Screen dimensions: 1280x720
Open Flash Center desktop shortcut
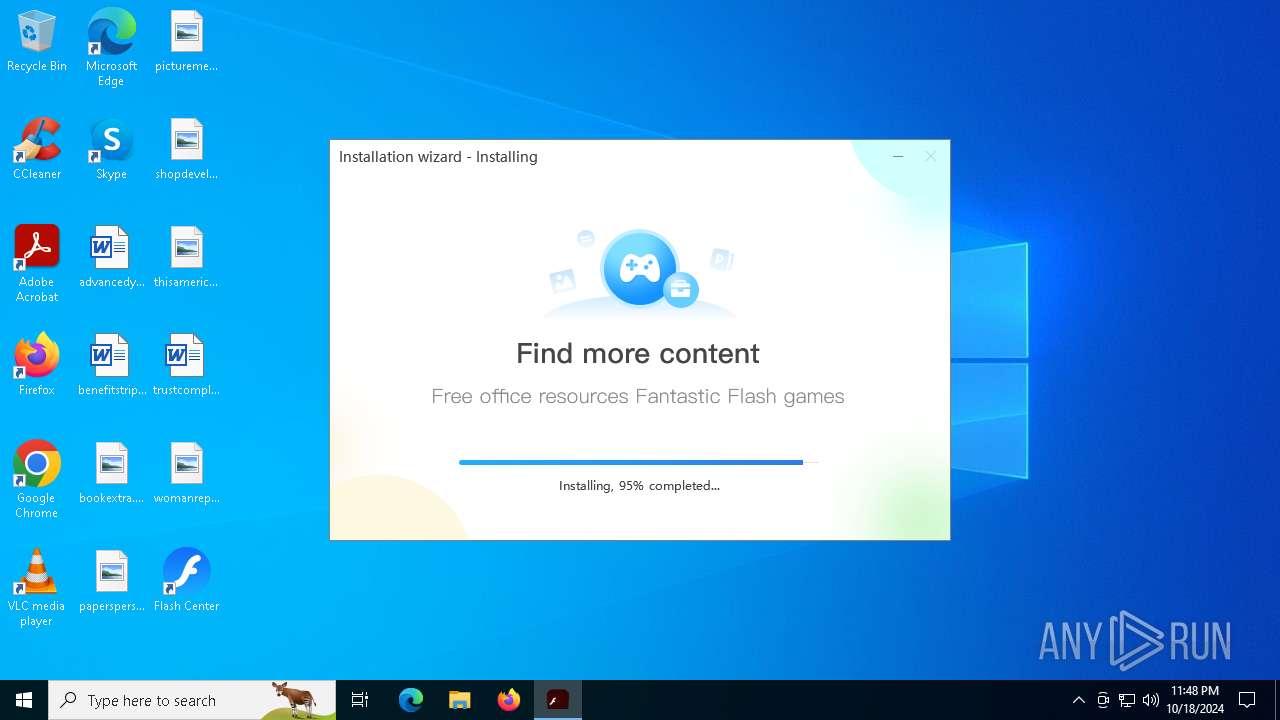(x=186, y=582)
